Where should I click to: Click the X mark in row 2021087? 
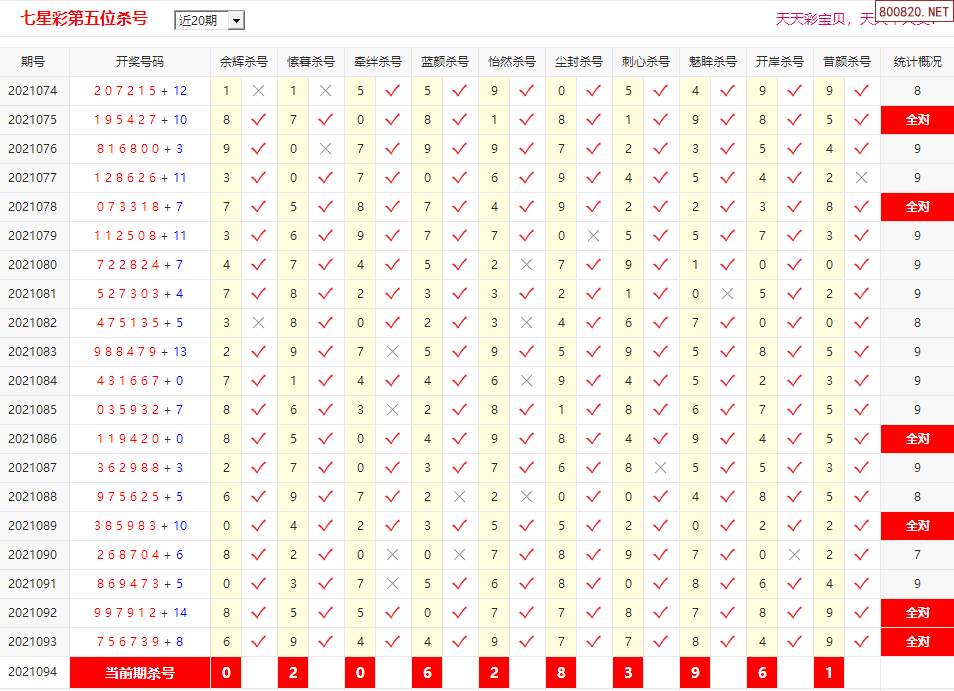tap(660, 468)
